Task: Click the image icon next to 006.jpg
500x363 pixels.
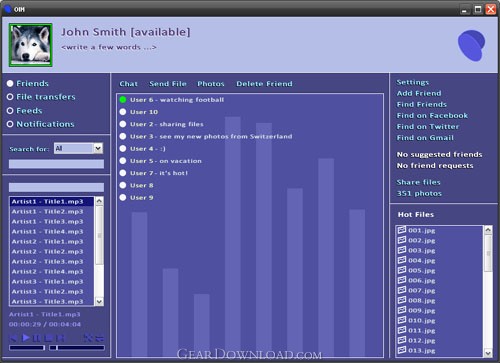Action: click(402, 280)
